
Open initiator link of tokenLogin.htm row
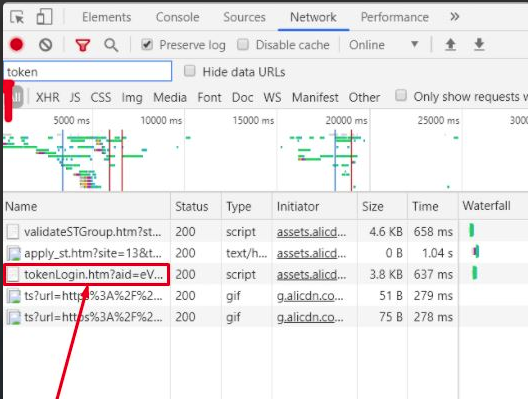pyautogui.click(x=311, y=274)
